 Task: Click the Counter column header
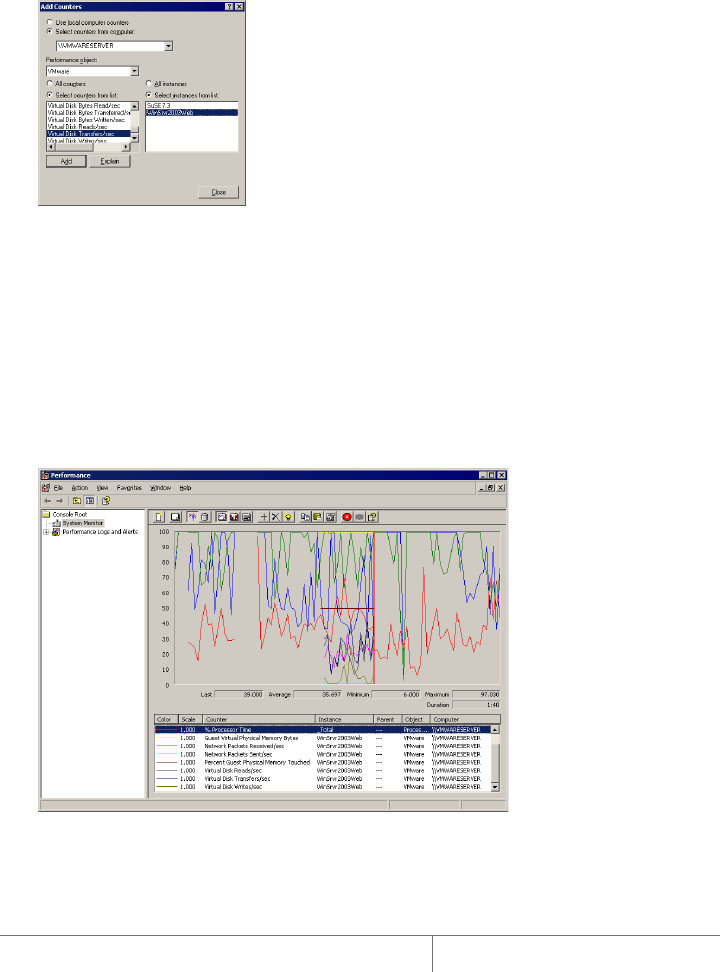click(260, 719)
